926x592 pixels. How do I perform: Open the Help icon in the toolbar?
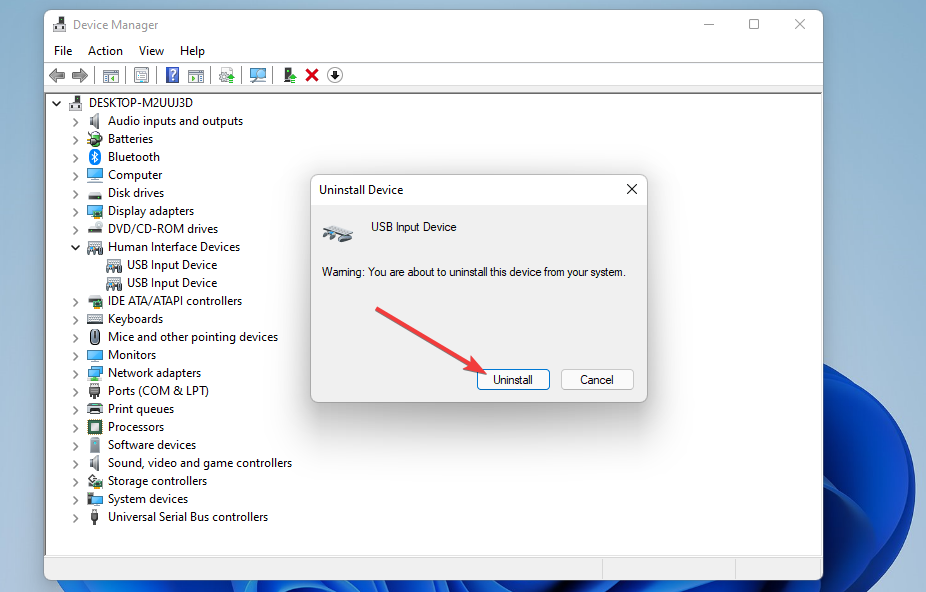[x=172, y=75]
